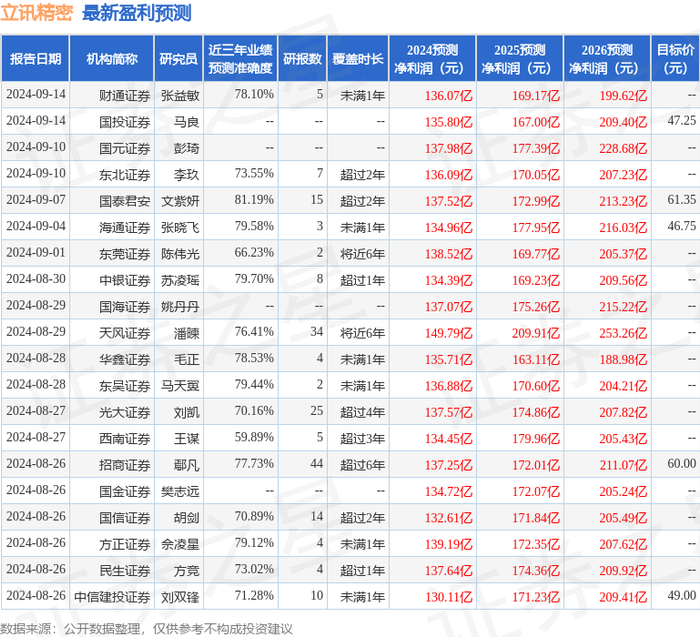
Task: Click researcher name 马良
Action: click(x=187, y=122)
